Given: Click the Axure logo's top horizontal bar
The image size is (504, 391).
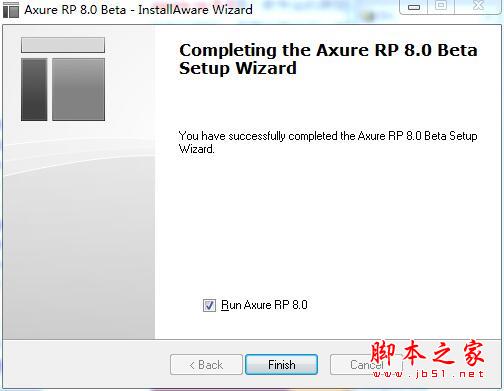Looking at the screenshot, I should click(63, 45).
